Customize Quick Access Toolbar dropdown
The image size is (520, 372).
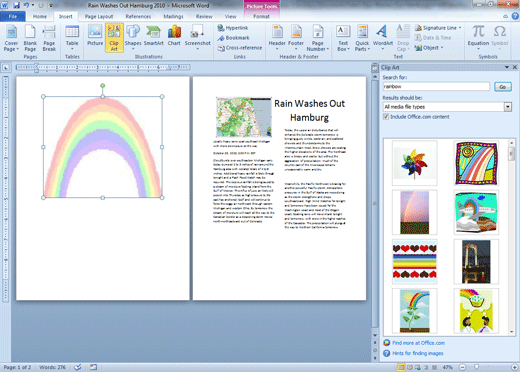(x=51, y=6)
